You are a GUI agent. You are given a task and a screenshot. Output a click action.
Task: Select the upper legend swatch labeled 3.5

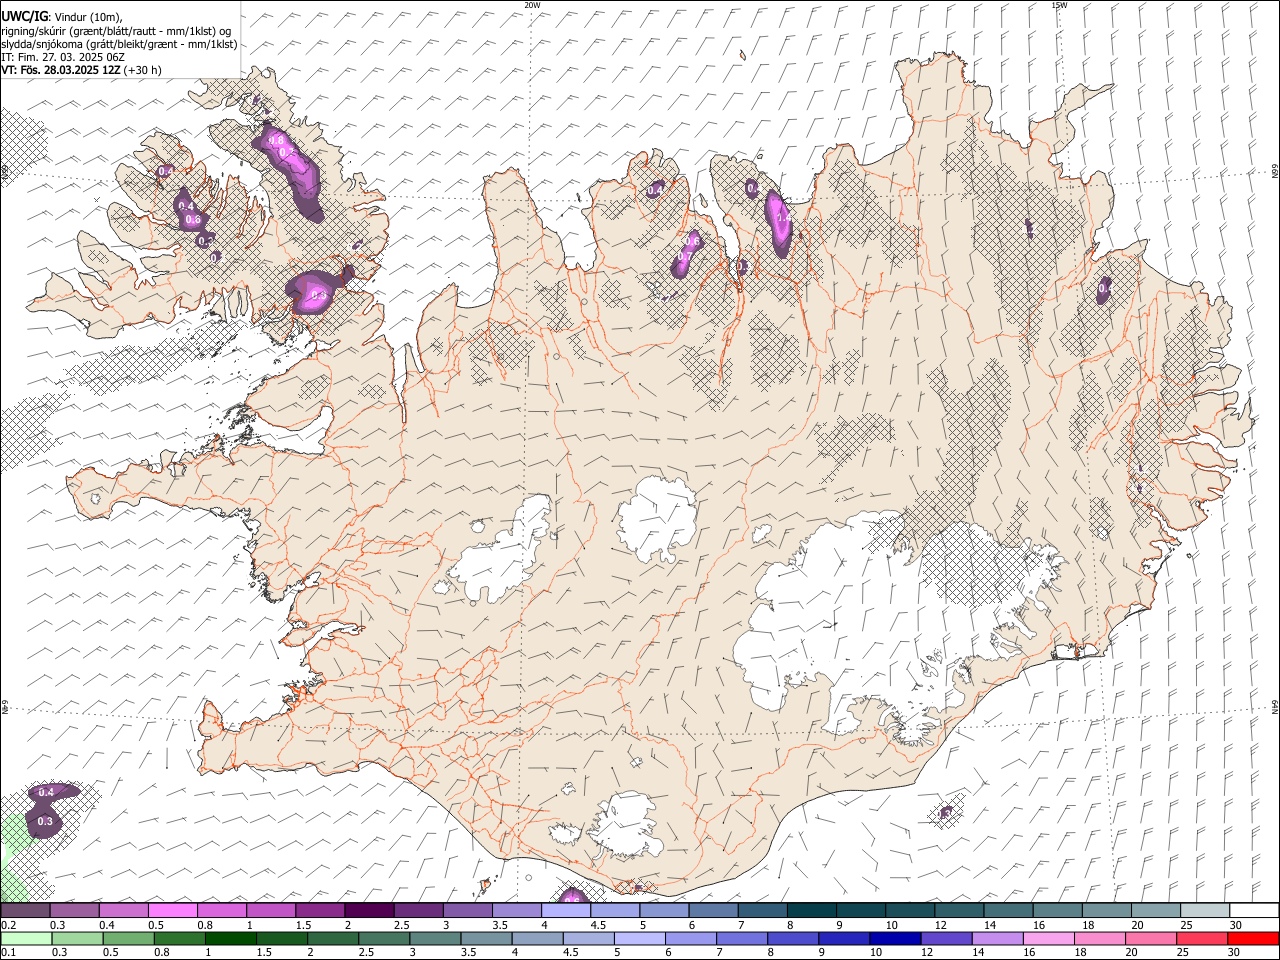[516, 910]
